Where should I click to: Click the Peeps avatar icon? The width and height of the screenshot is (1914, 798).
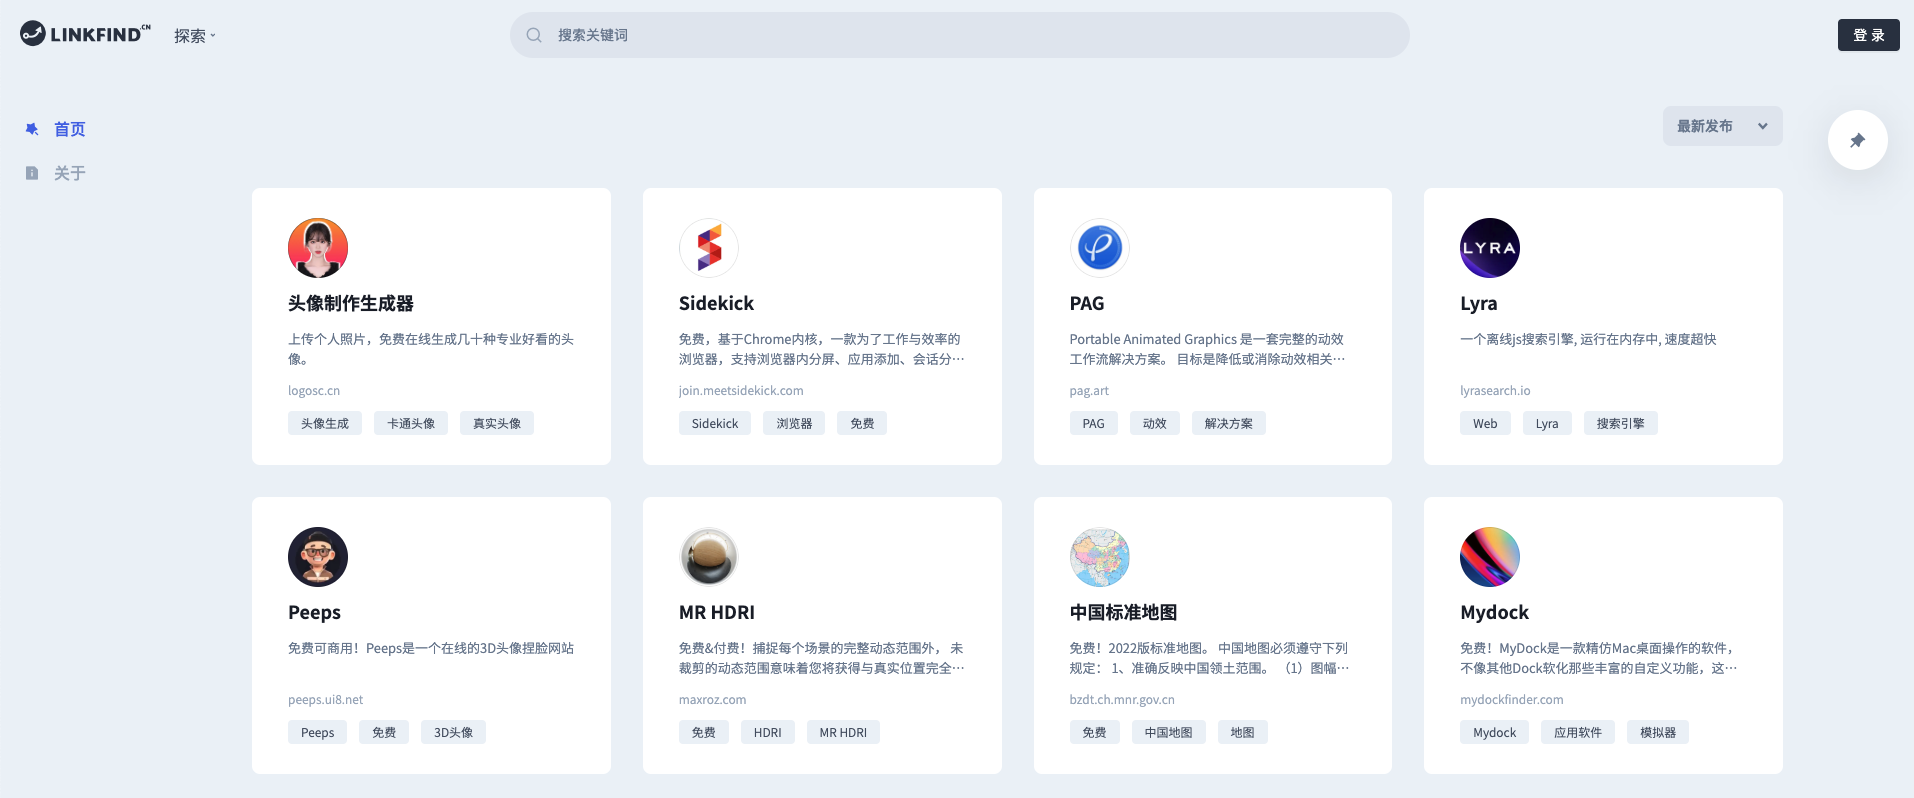point(318,557)
